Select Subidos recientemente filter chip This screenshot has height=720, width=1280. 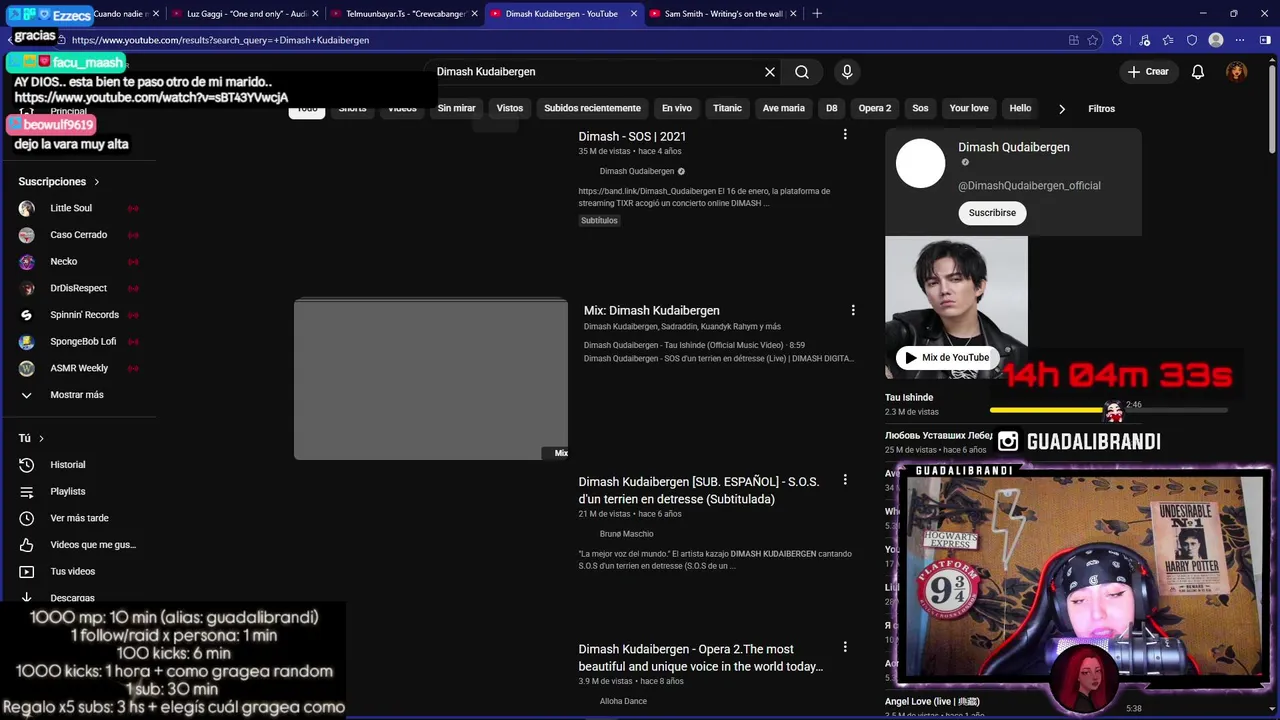pyautogui.click(x=592, y=108)
